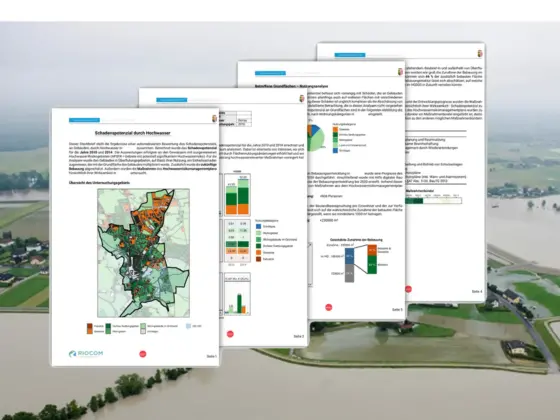Image resolution: width=560 pixels, height=420 pixels.
Task: Click the stacked bar chart on page two
Action: [x=238, y=195]
